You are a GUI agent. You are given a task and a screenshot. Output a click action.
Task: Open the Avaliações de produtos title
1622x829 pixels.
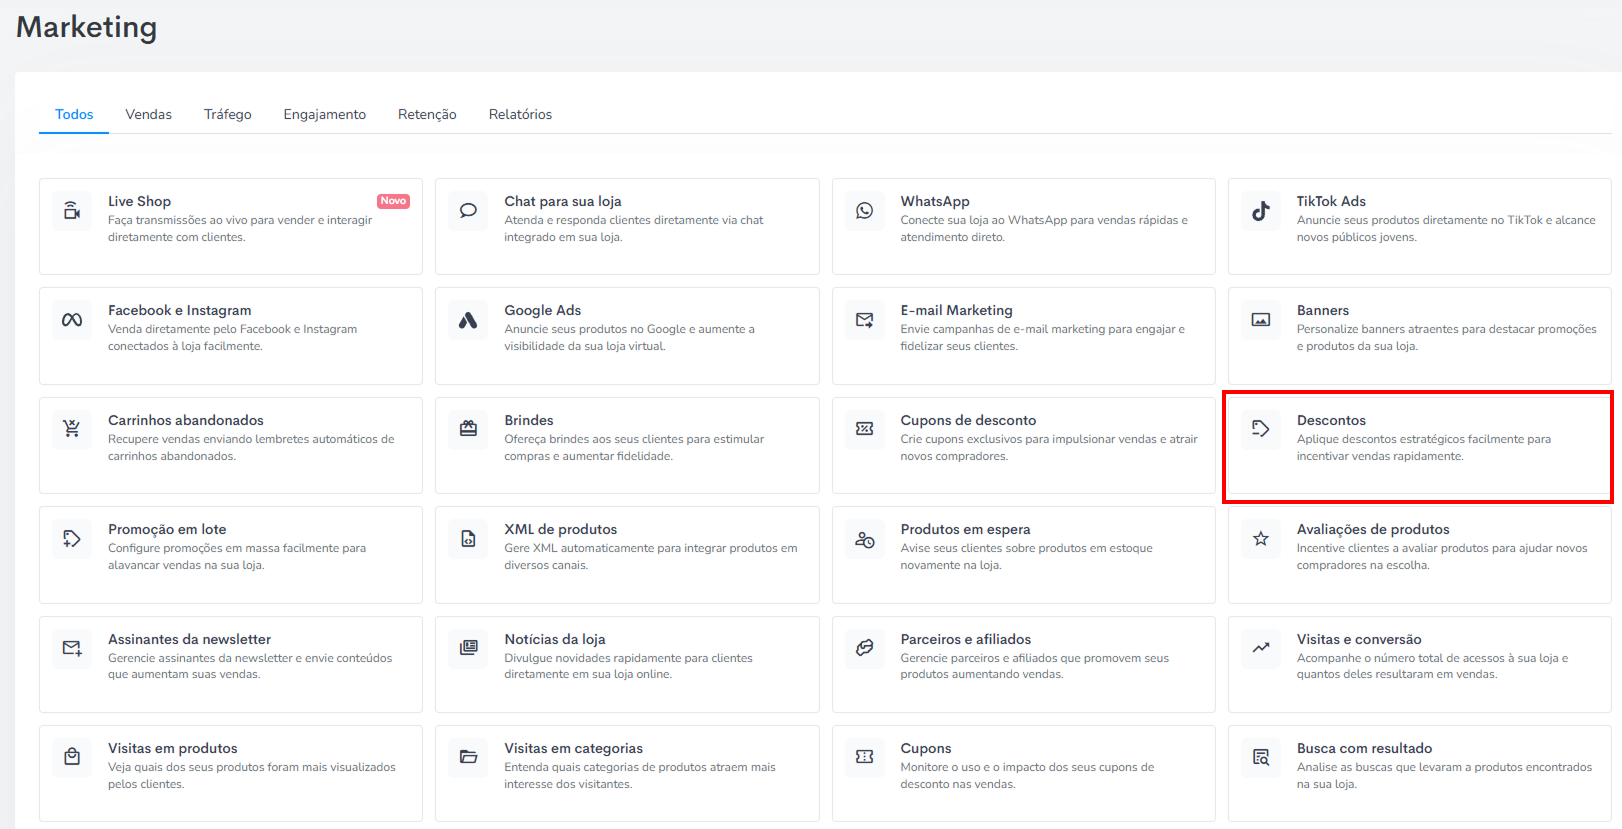pos(1373,529)
